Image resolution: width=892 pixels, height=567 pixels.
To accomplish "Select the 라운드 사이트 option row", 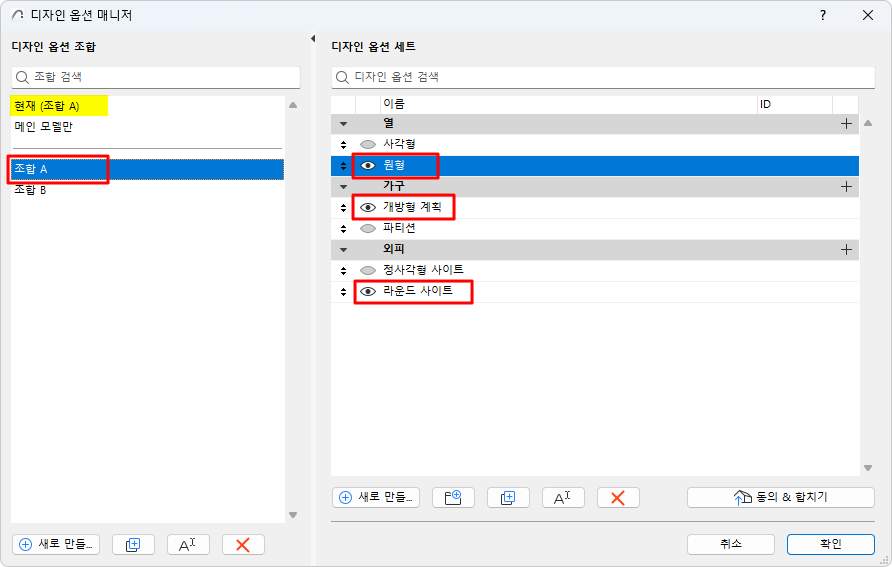I will pyautogui.click(x=594, y=291).
